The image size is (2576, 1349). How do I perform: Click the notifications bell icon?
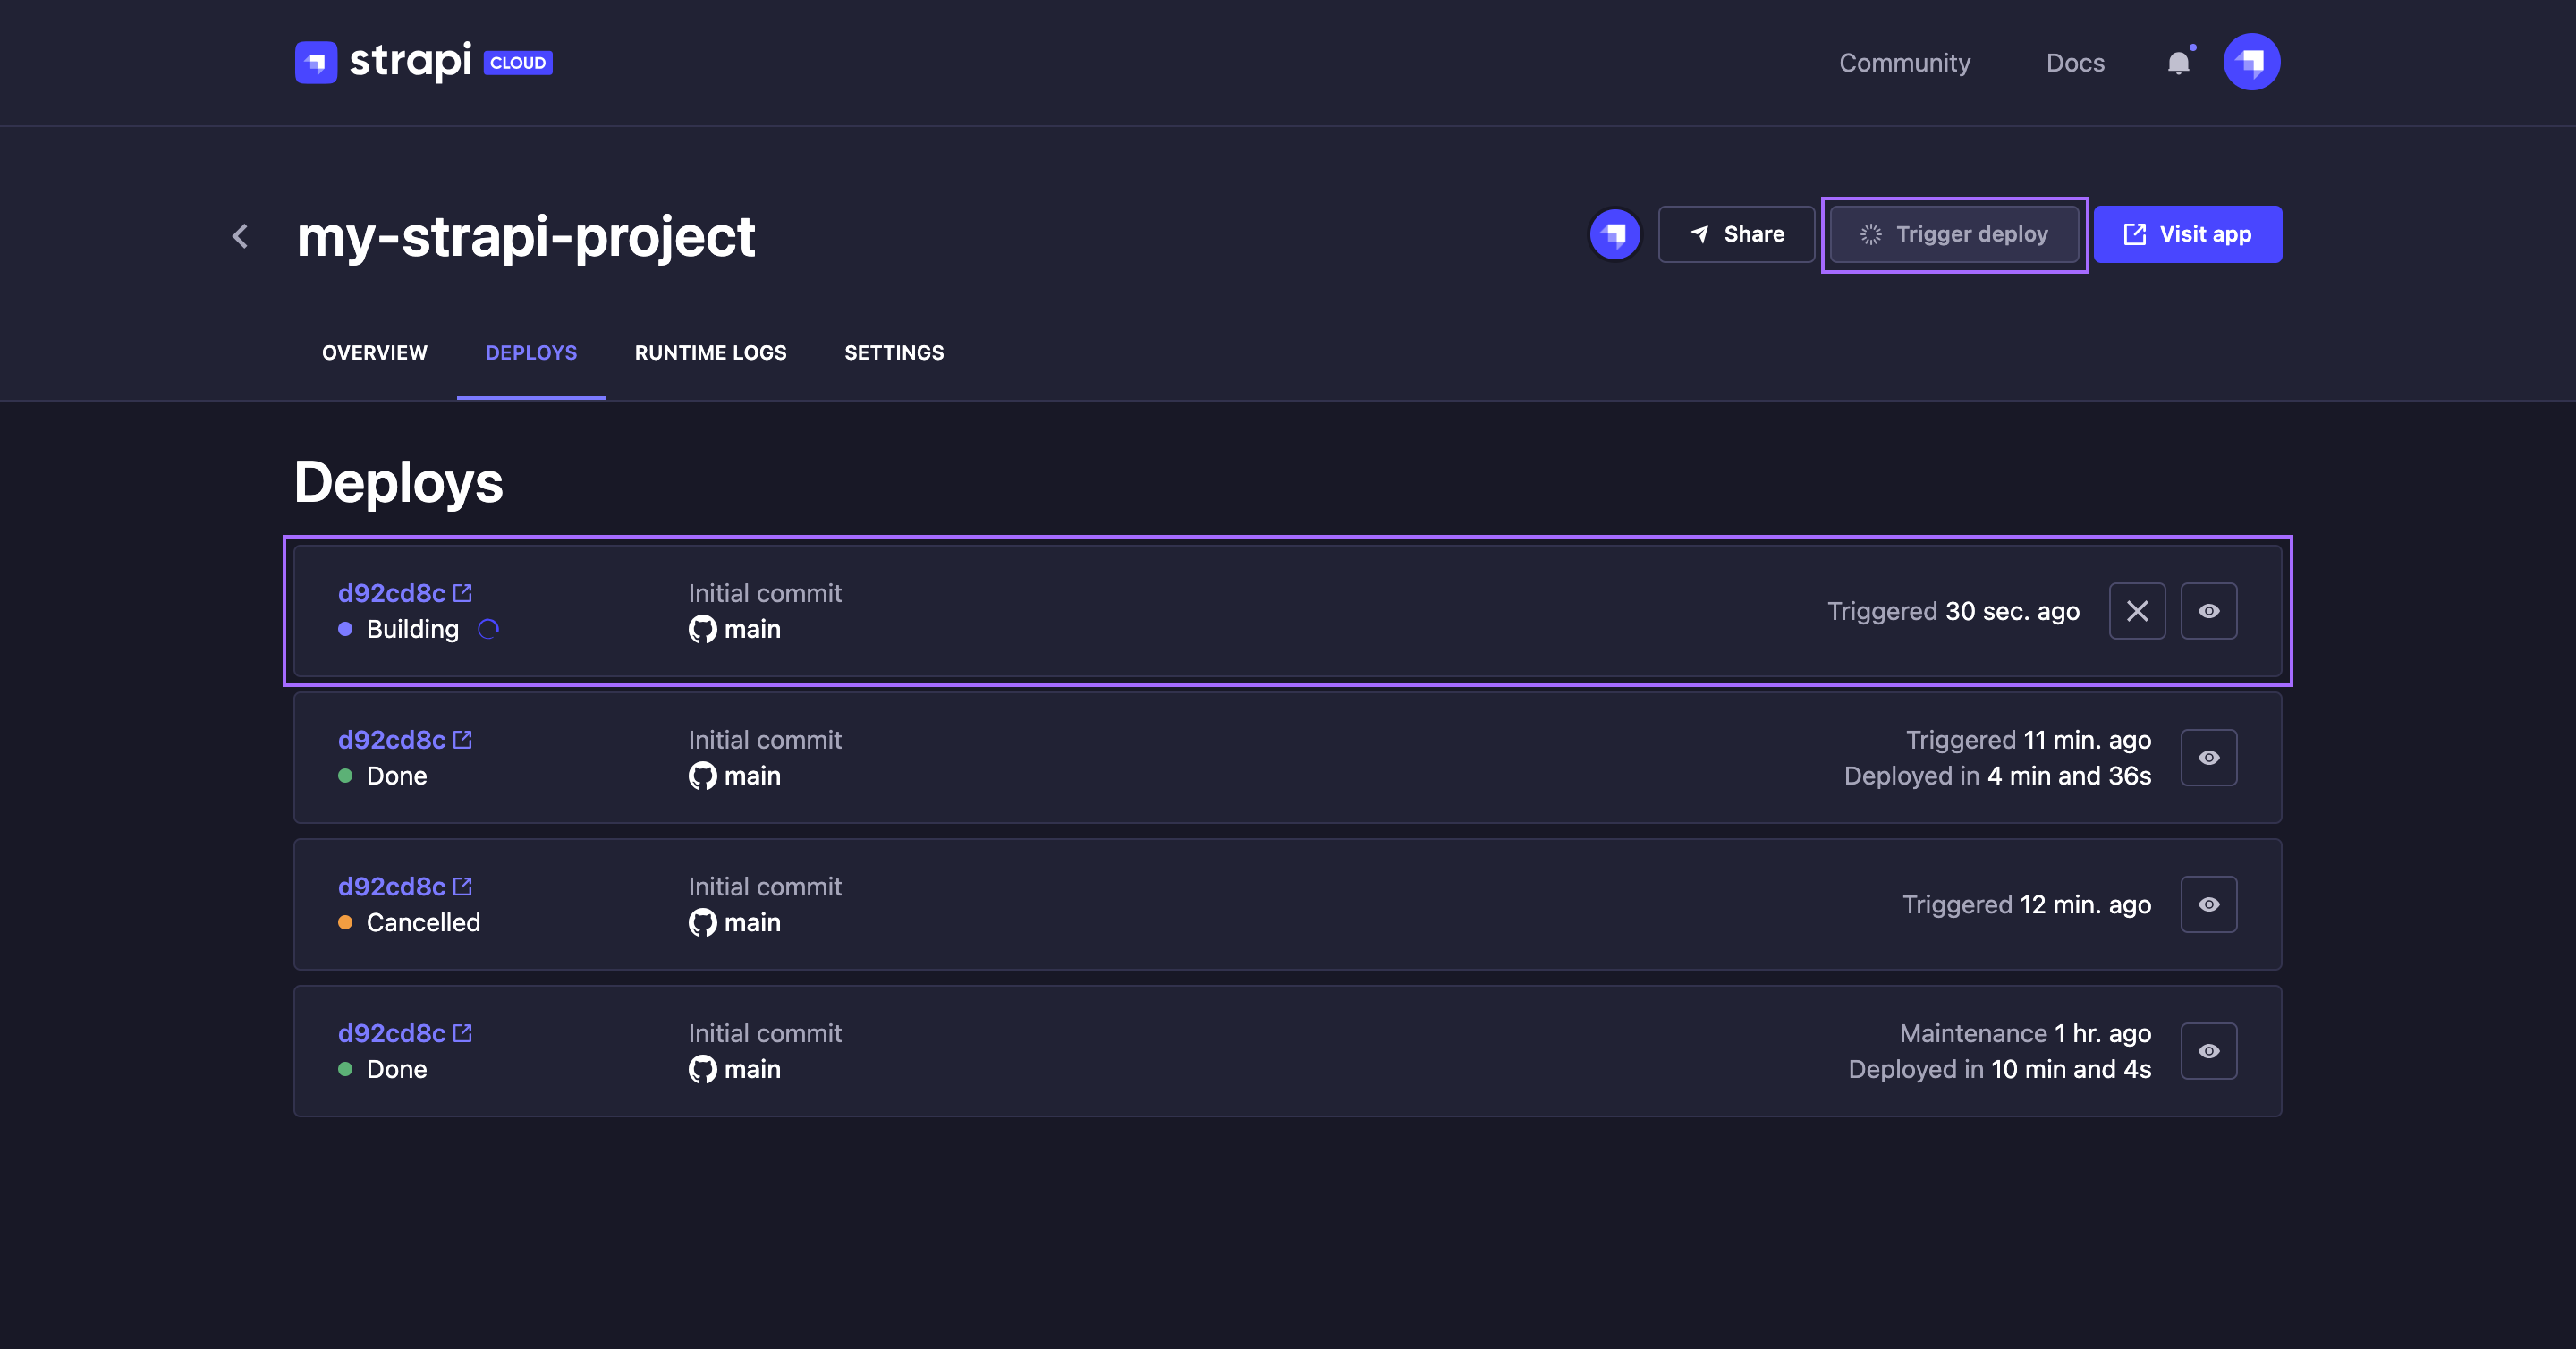click(x=2178, y=63)
